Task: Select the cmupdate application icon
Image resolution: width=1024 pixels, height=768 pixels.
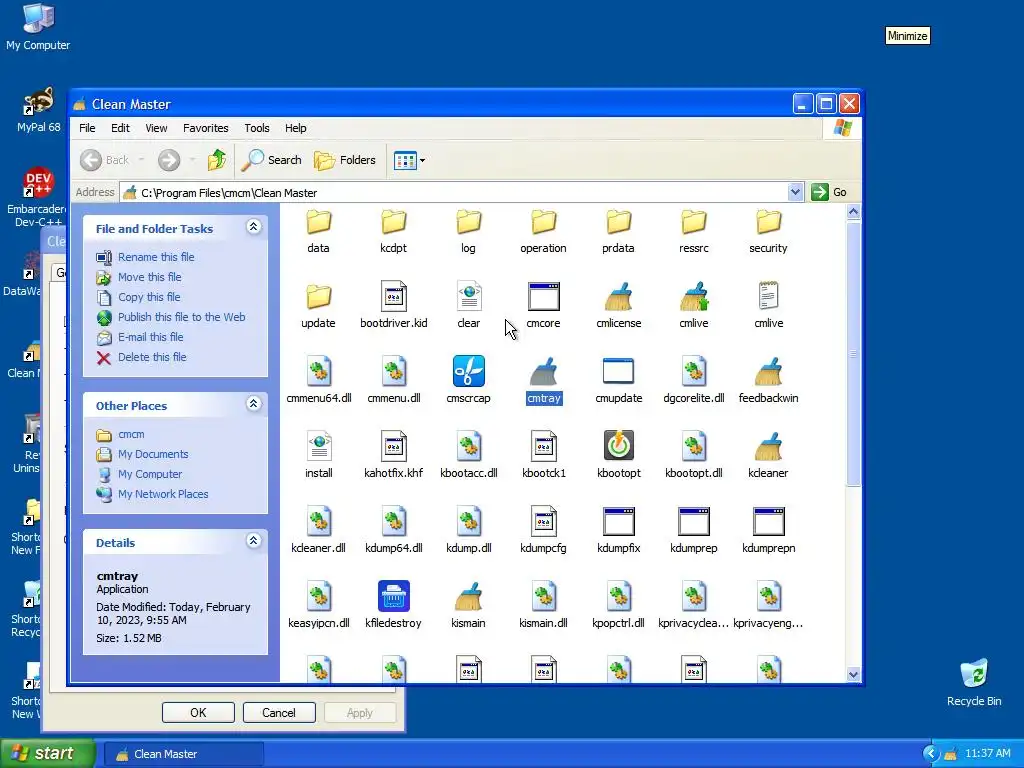Action: 618,372
